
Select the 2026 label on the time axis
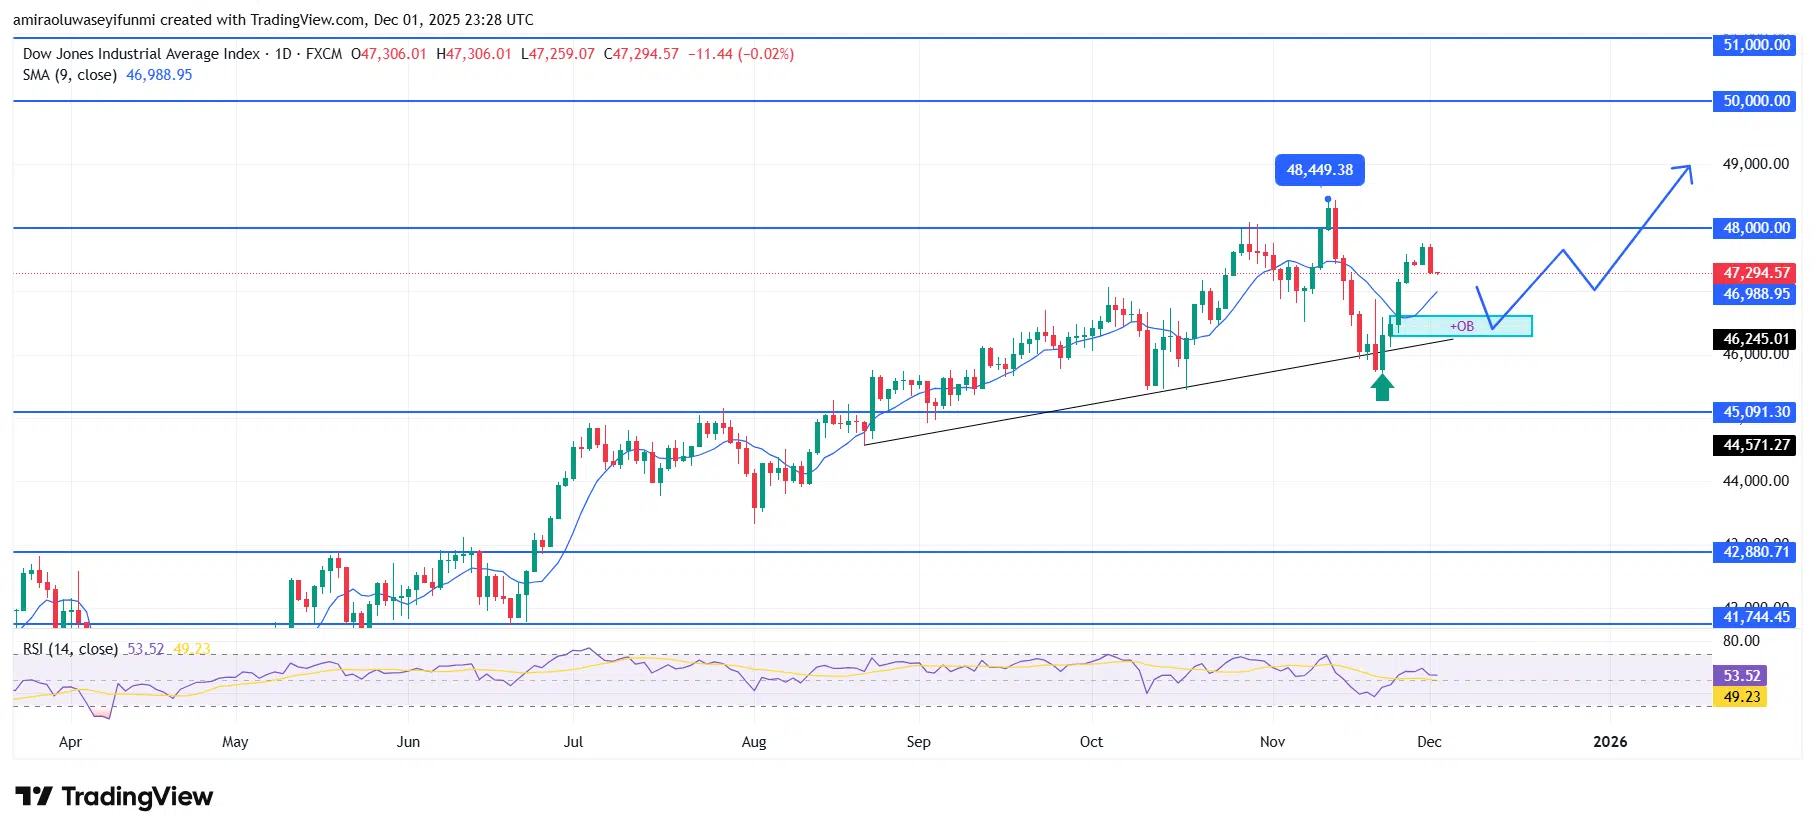coord(1609,742)
